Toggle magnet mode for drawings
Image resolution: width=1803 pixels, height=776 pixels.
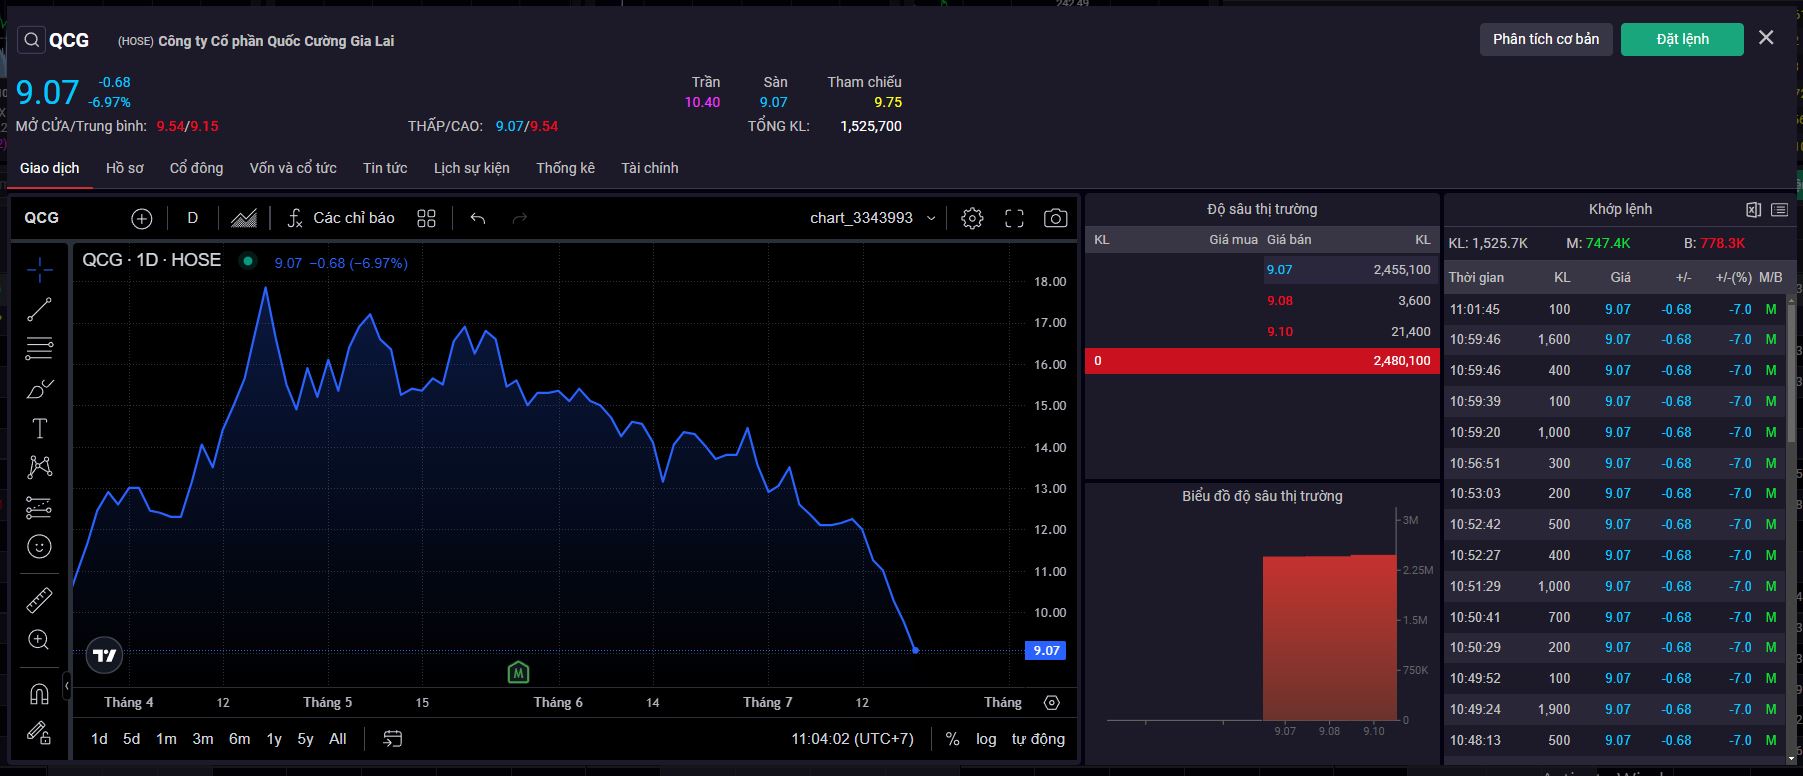coord(40,693)
